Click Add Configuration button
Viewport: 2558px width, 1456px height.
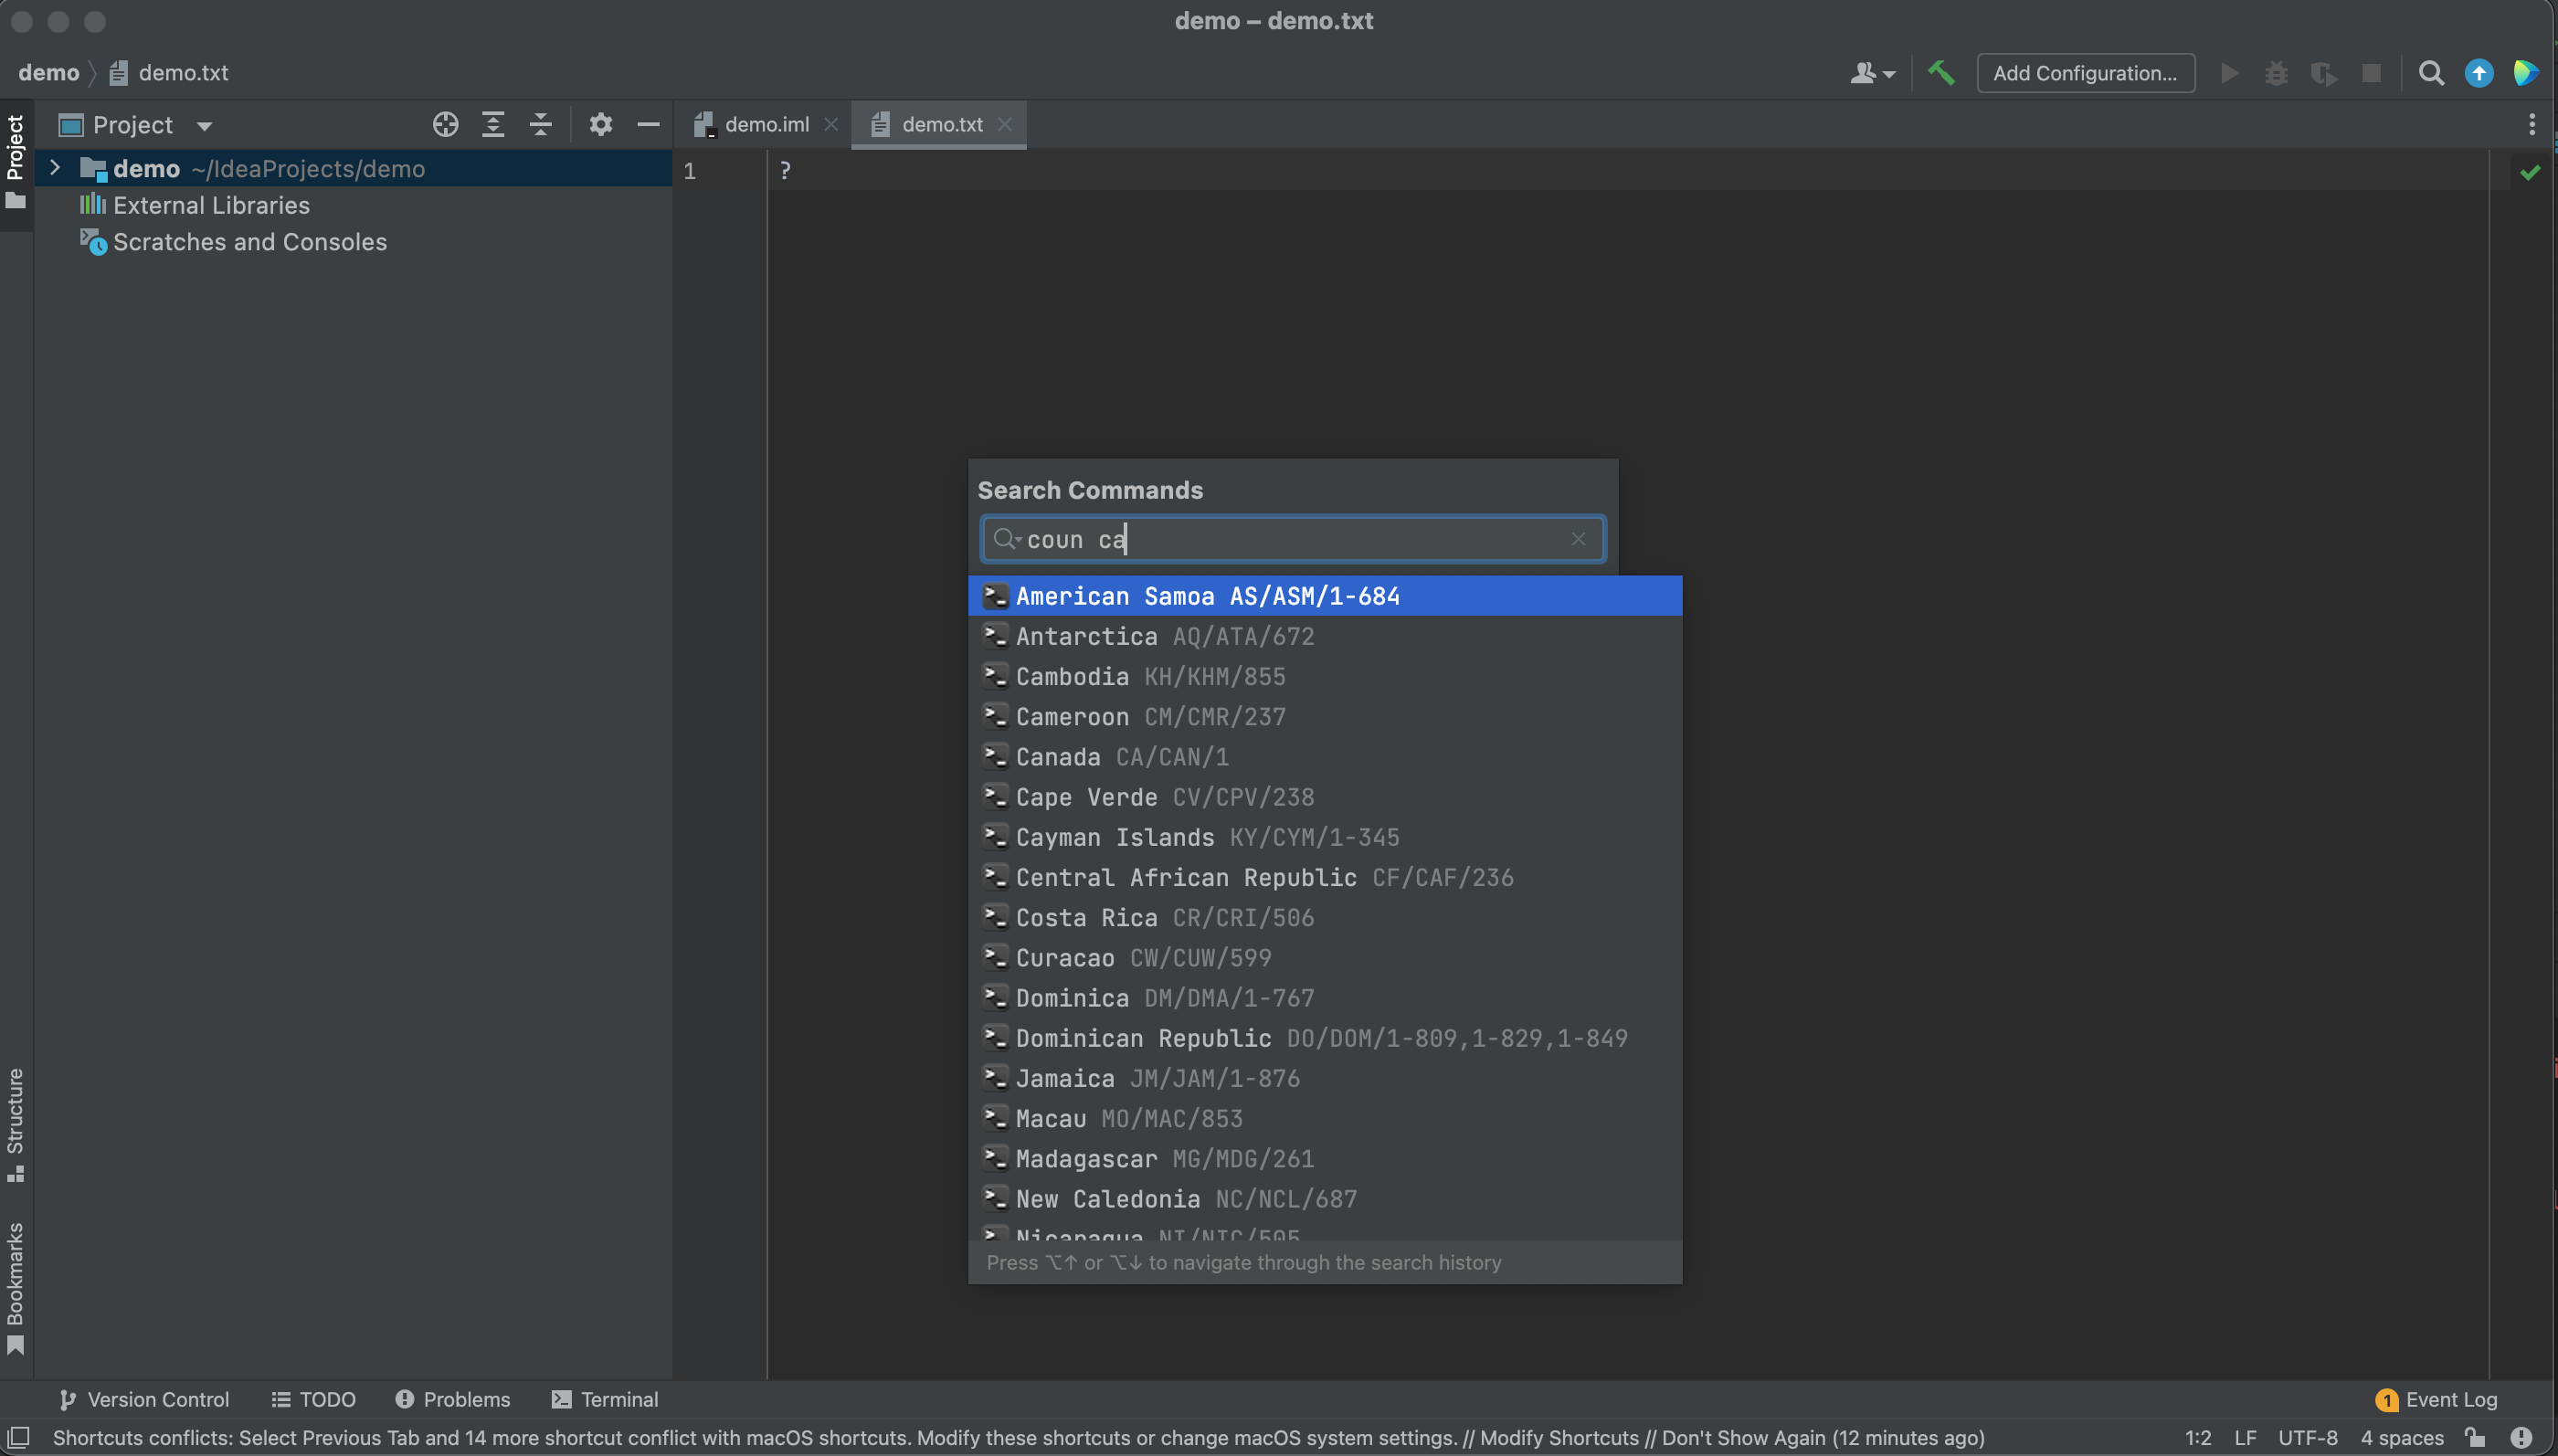(2085, 73)
